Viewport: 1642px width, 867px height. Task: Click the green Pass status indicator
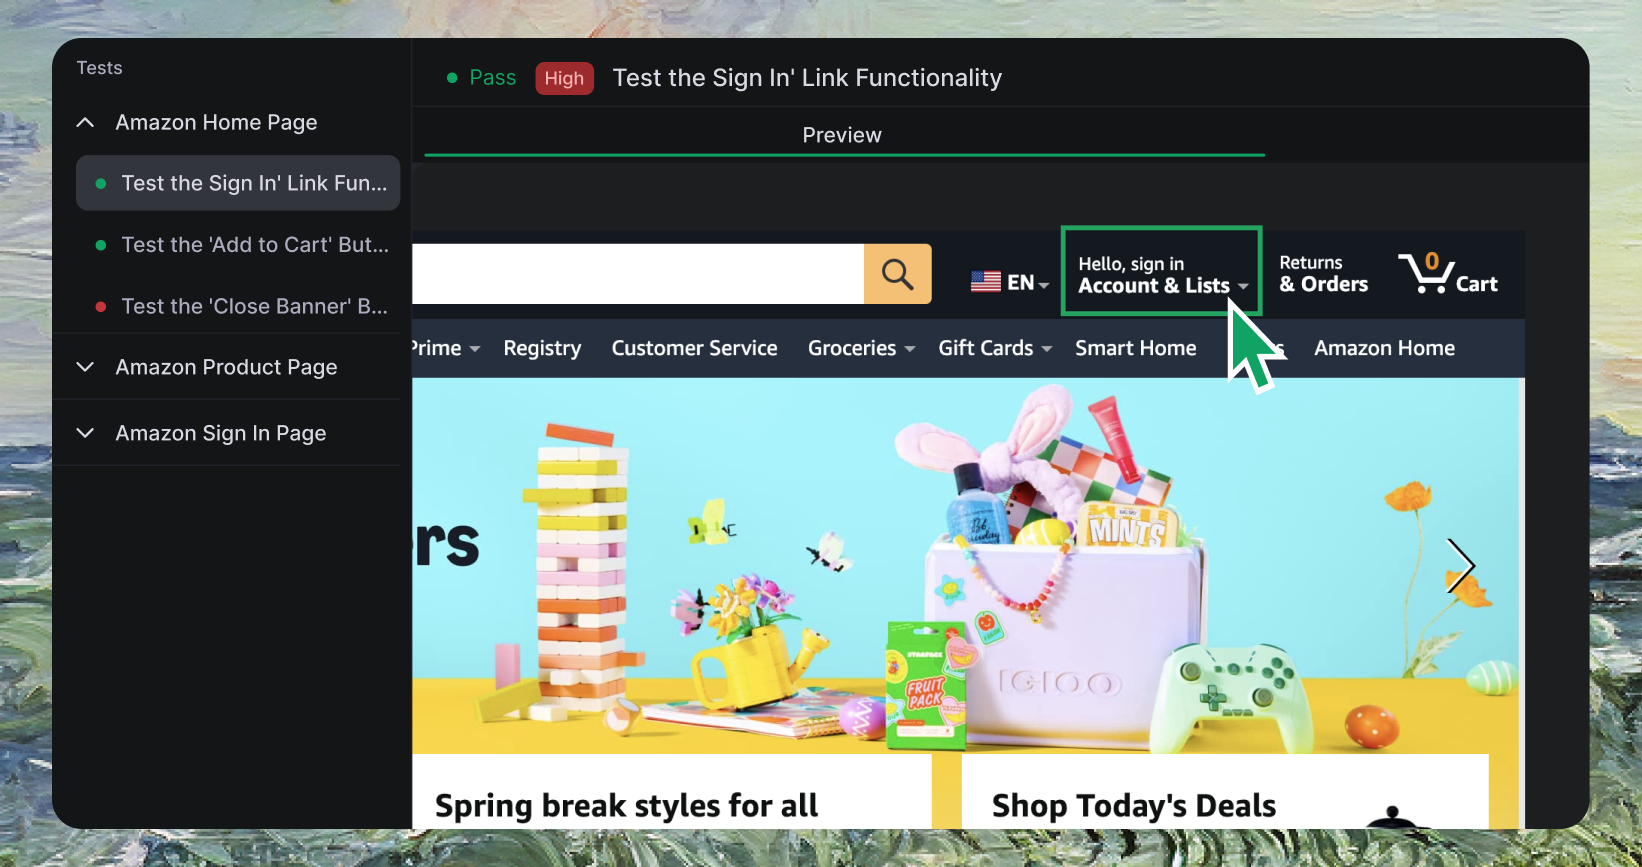coord(481,78)
